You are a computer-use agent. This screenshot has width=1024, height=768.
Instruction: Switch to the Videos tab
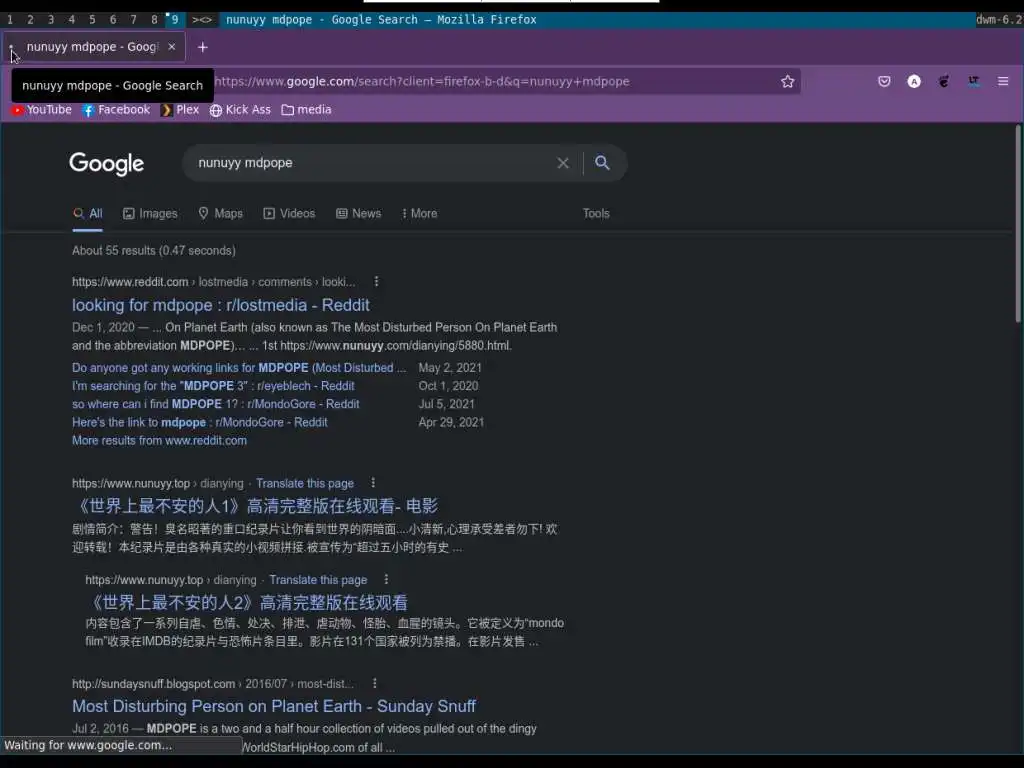[x=289, y=214]
